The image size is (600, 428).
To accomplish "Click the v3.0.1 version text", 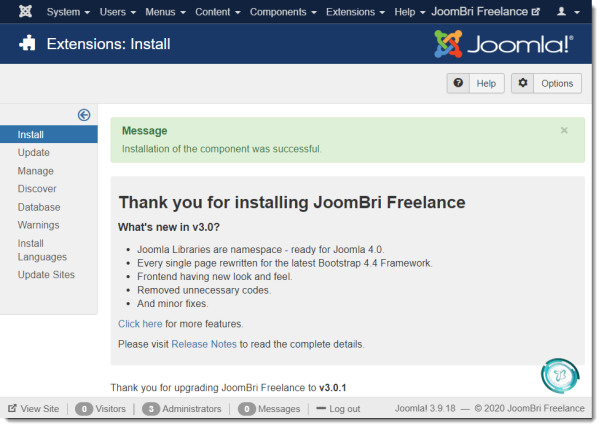I will [x=333, y=387].
